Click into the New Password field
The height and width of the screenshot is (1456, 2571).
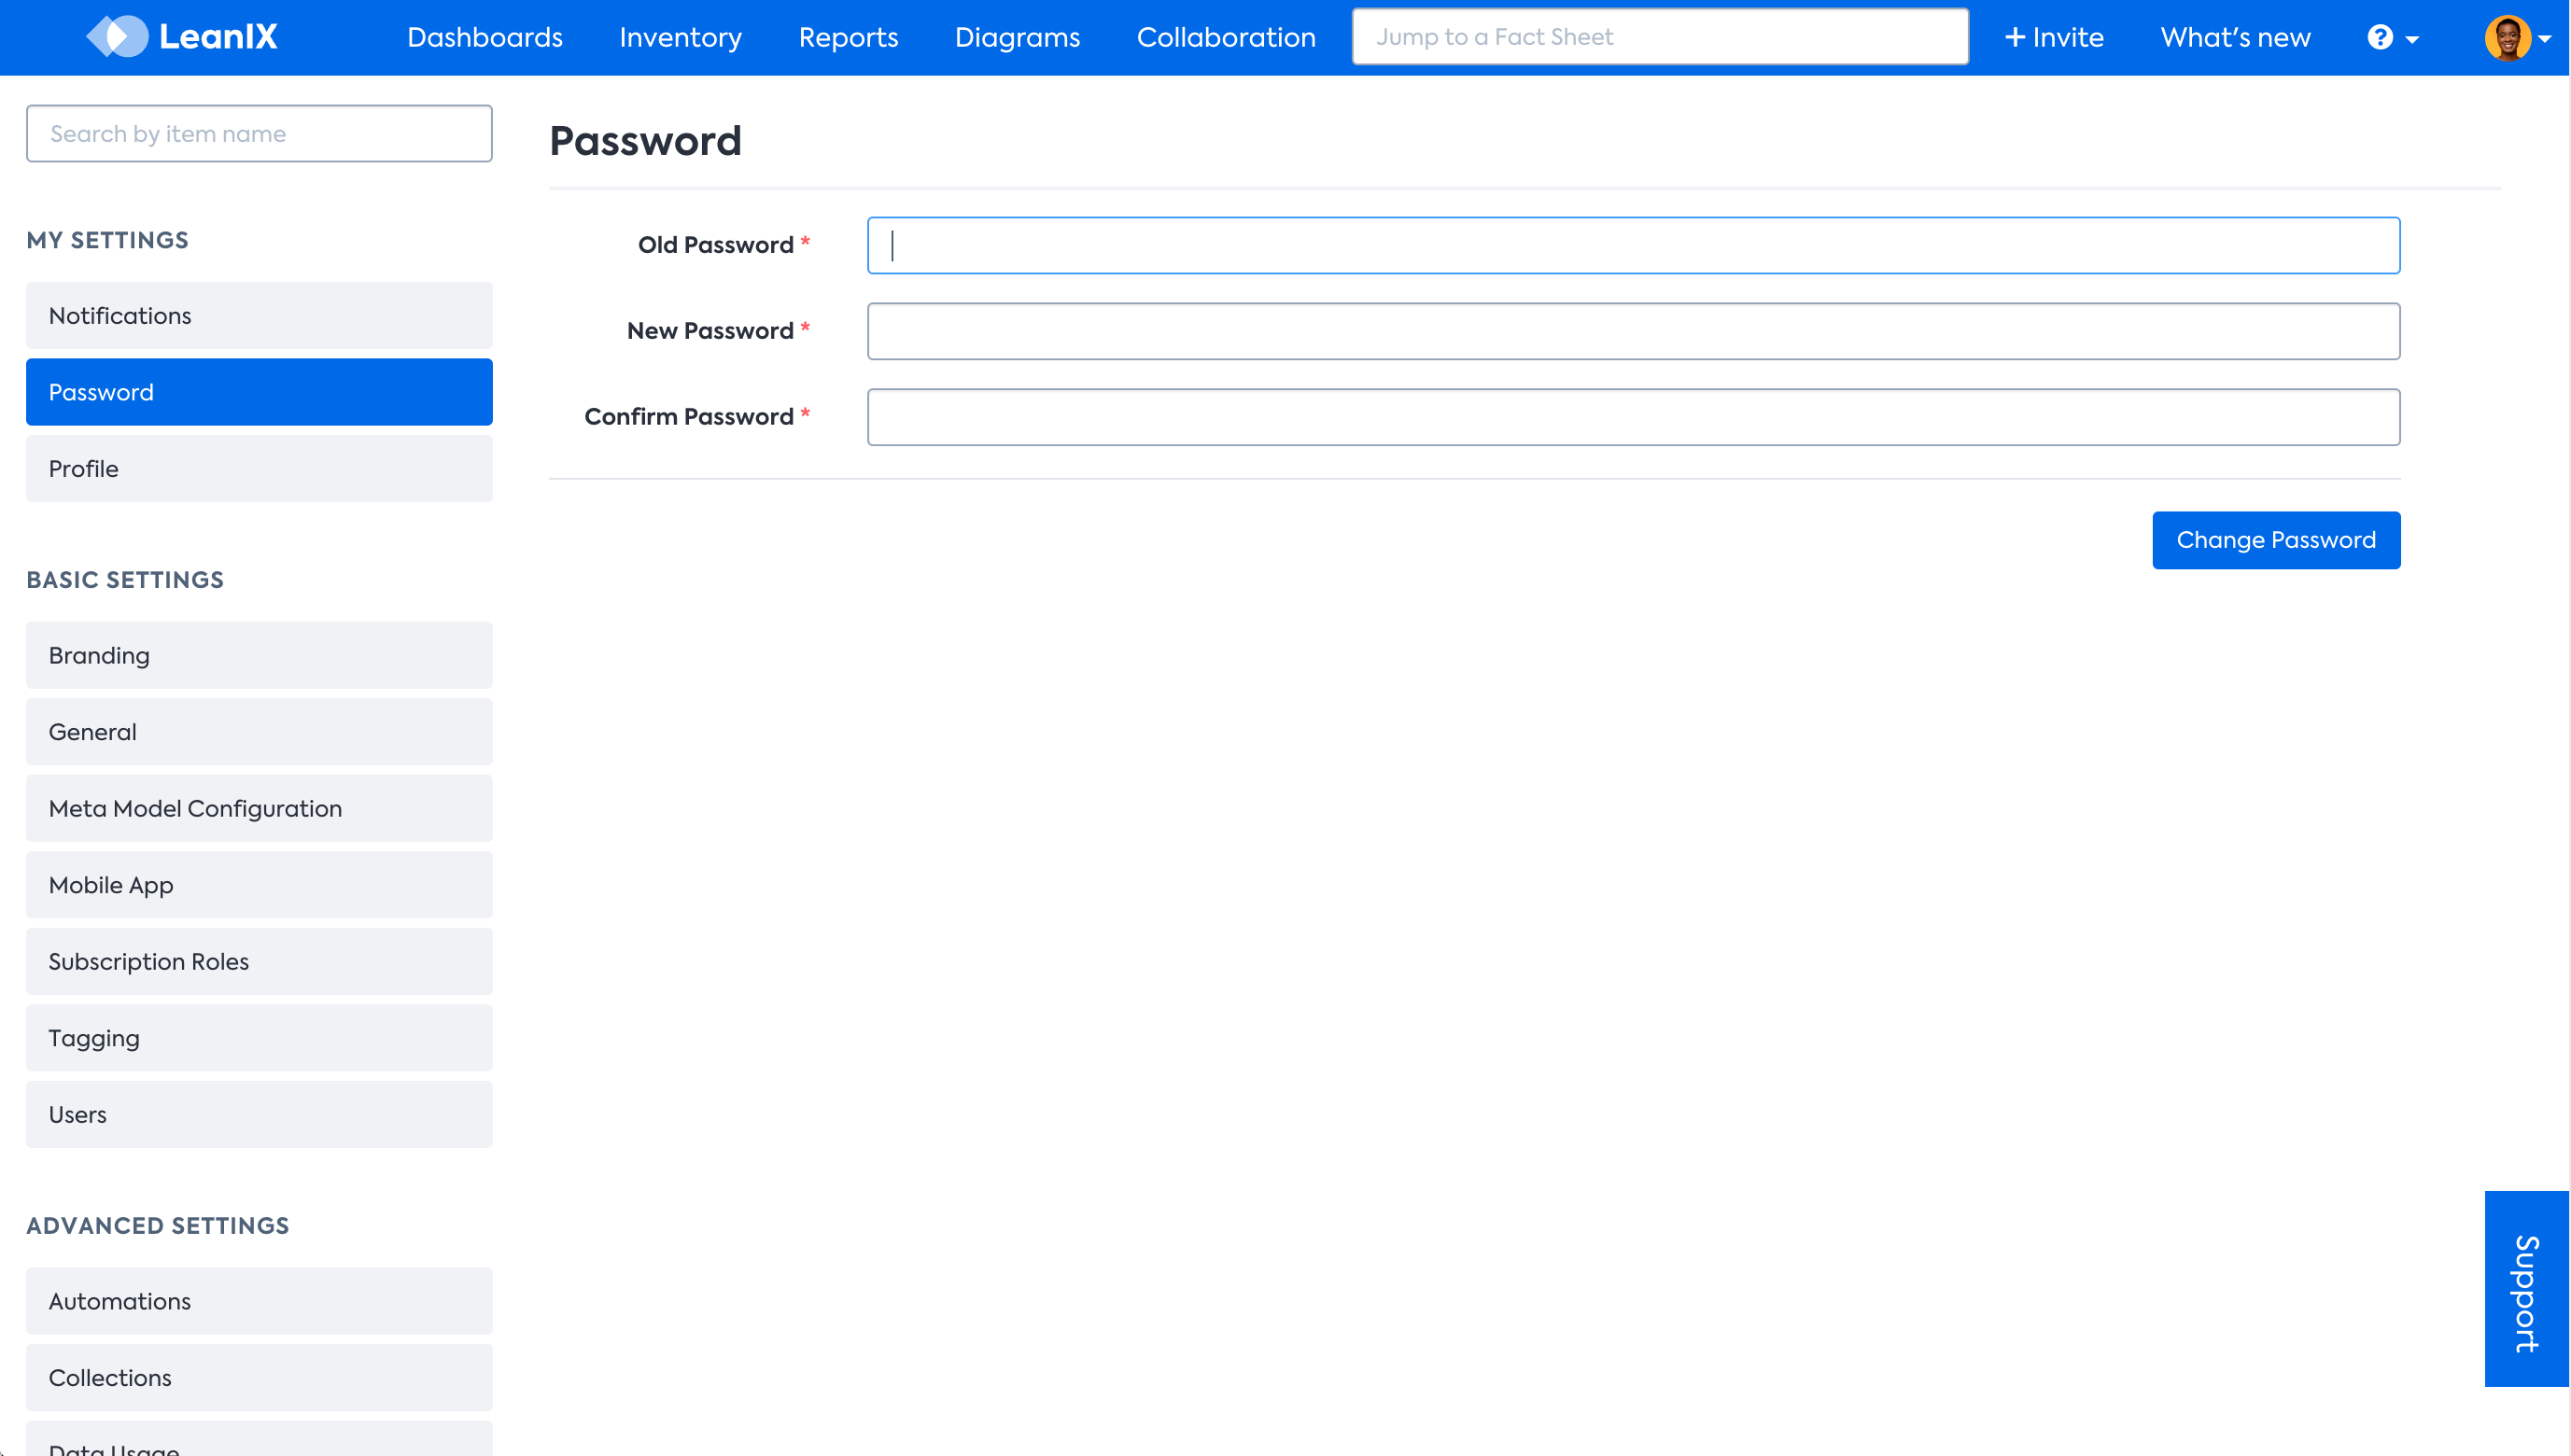[1633, 331]
